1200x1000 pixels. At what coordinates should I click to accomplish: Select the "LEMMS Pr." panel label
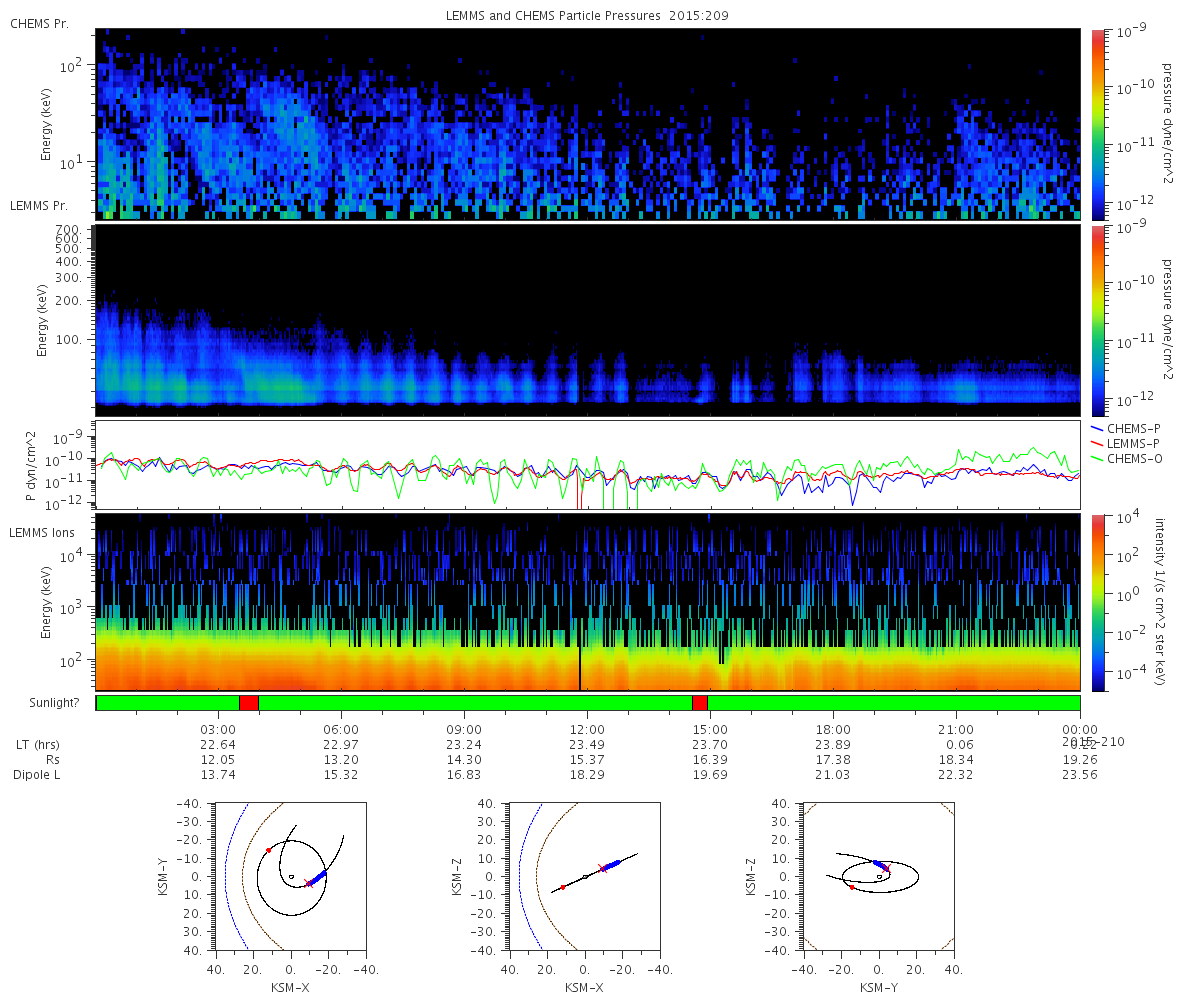click(39, 205)
